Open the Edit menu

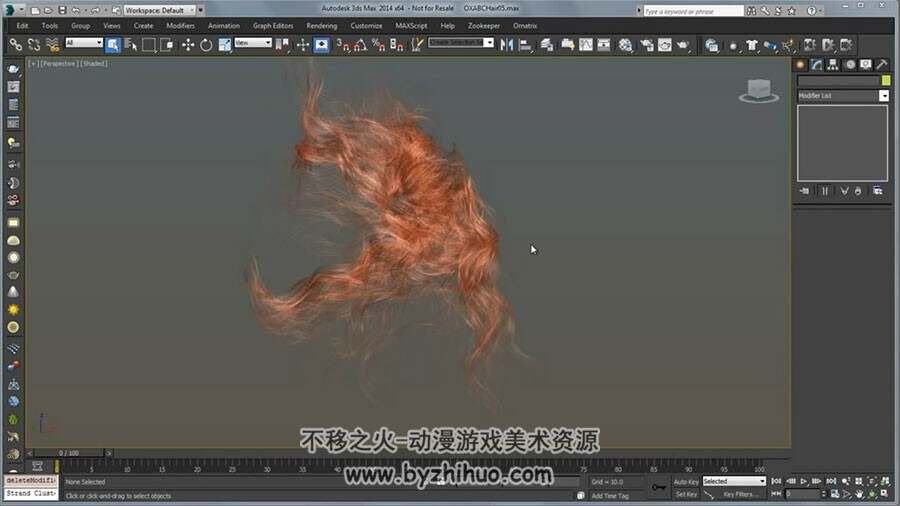coord(22,26)
